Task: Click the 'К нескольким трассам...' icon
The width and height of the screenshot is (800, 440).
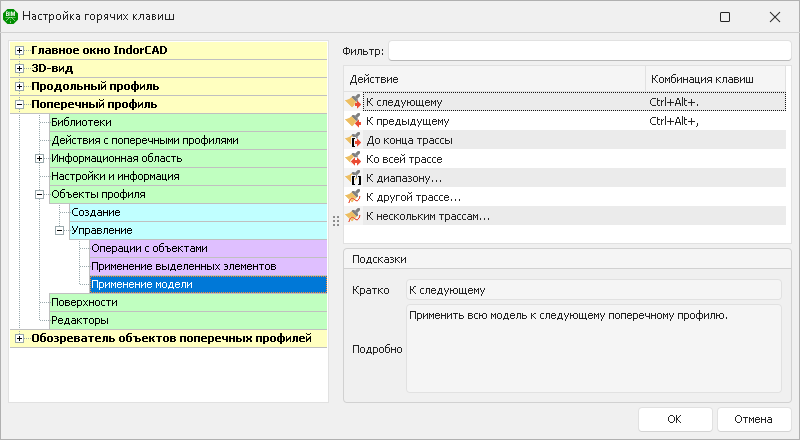Action: pyautogui.click(x=352, y=216)
